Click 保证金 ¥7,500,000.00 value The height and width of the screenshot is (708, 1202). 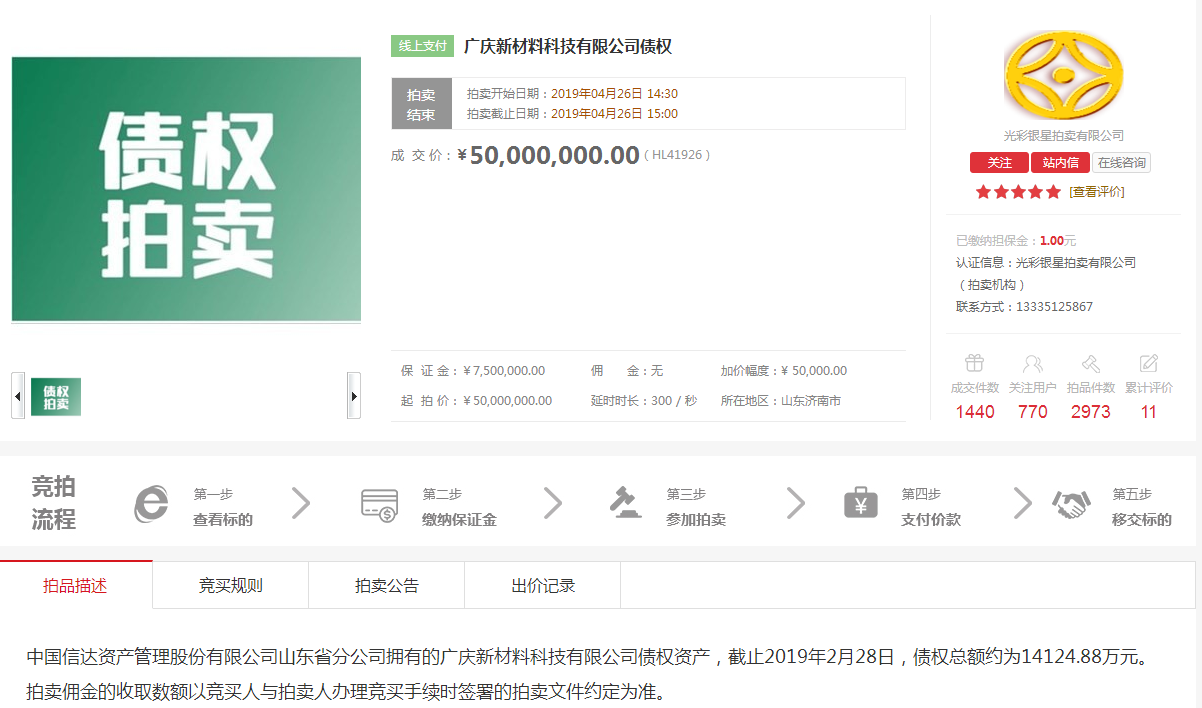(505, 370)
